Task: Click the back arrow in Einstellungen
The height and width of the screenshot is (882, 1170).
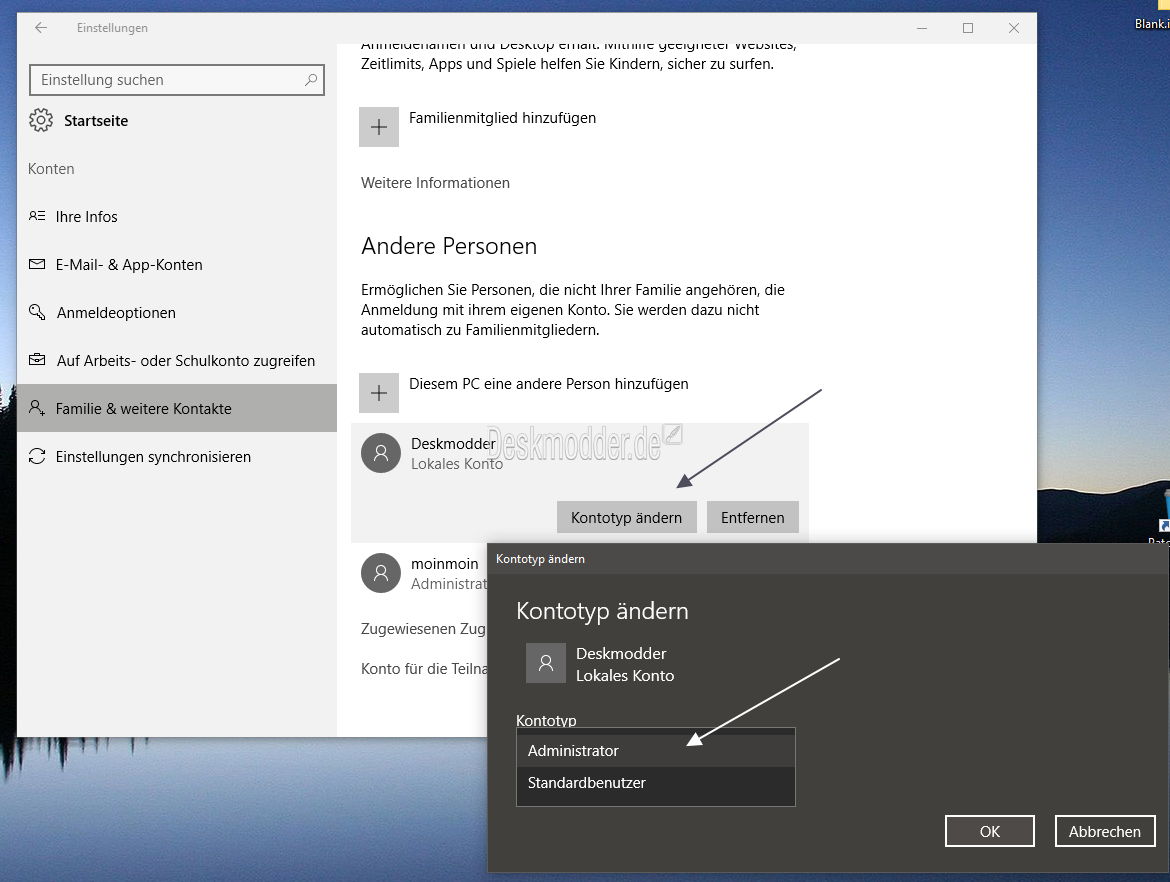Action: coord(40,28)
